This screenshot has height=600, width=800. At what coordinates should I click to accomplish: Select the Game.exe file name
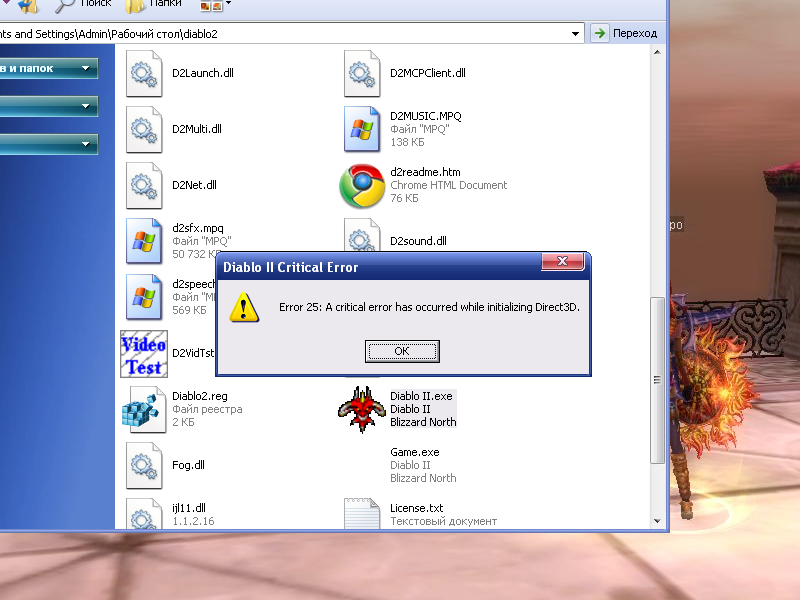pos(414,453)
